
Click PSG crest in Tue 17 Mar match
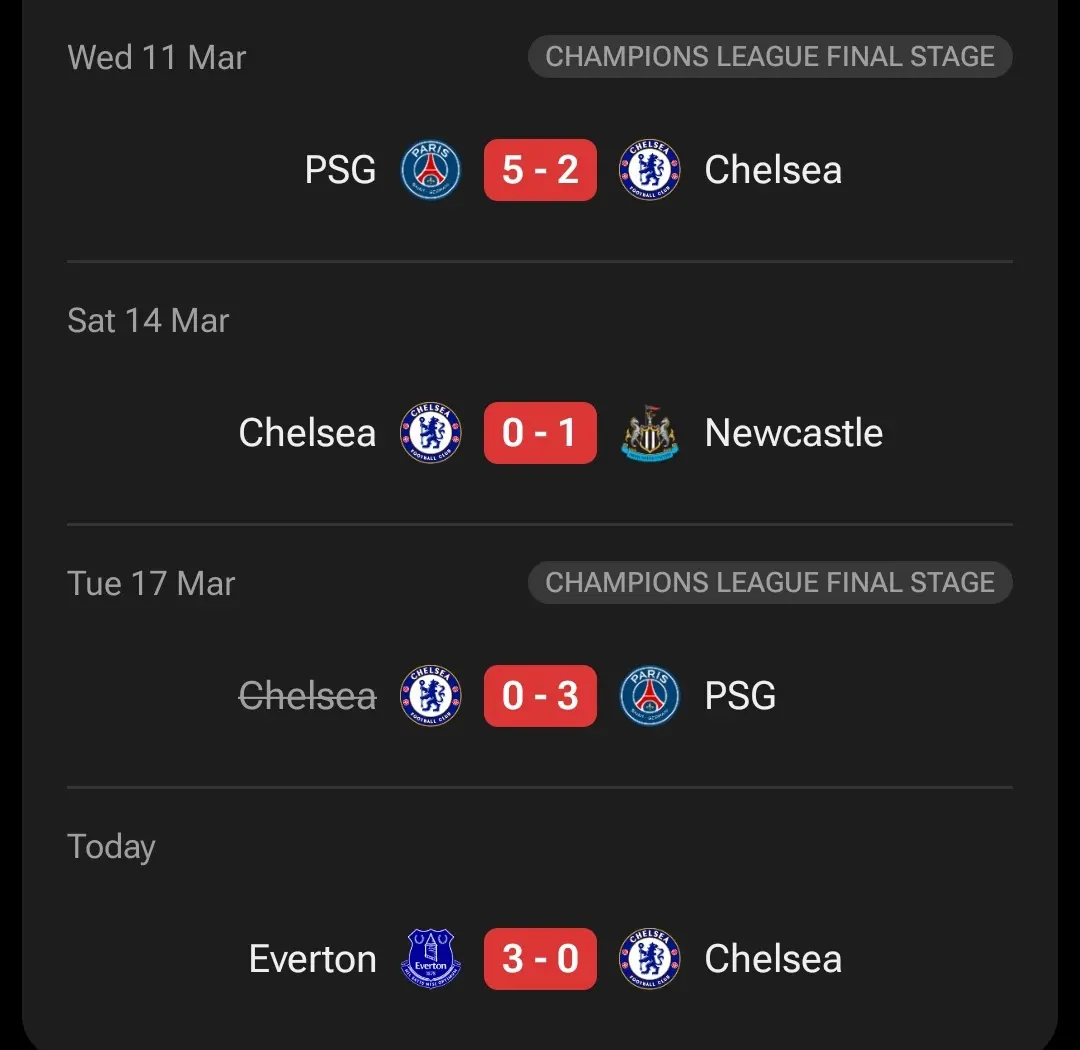point(650,696)
